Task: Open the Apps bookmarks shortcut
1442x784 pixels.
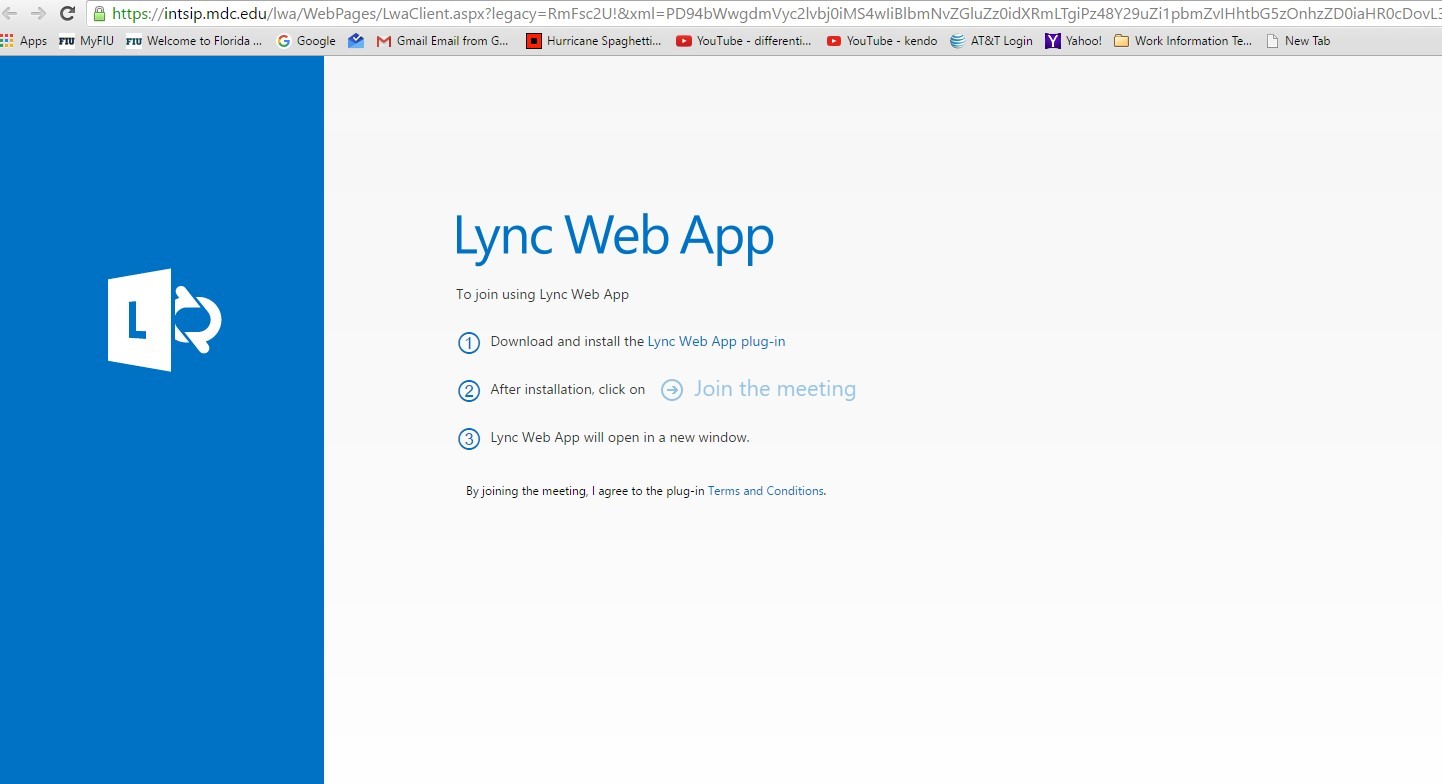Action: [24, 41]
